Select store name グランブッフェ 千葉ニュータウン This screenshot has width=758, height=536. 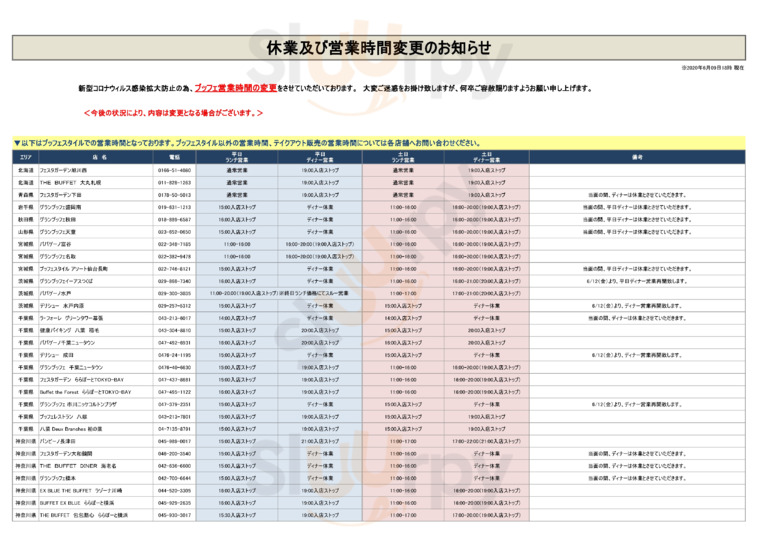click(71, 368)
